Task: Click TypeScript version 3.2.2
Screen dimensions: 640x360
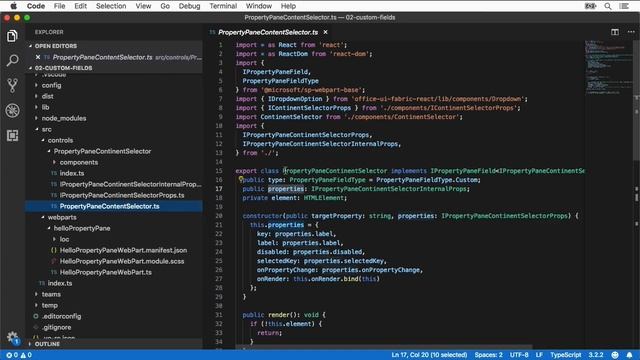Action: (x=596, y=355)
